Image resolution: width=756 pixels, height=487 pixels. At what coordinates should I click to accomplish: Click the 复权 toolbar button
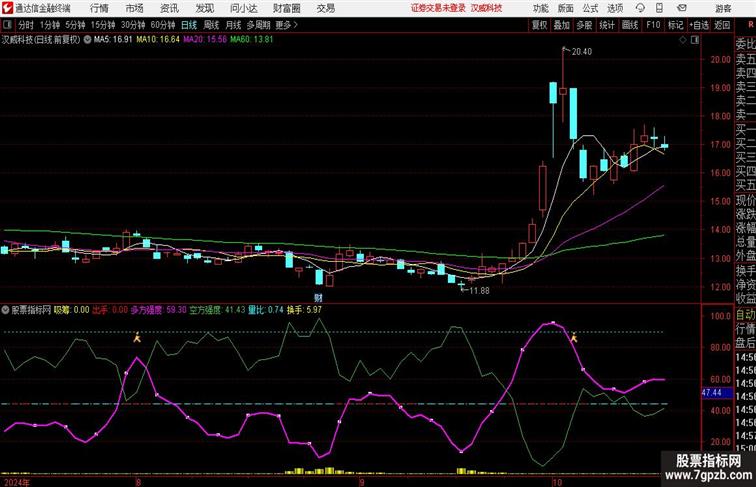point(540,25)
